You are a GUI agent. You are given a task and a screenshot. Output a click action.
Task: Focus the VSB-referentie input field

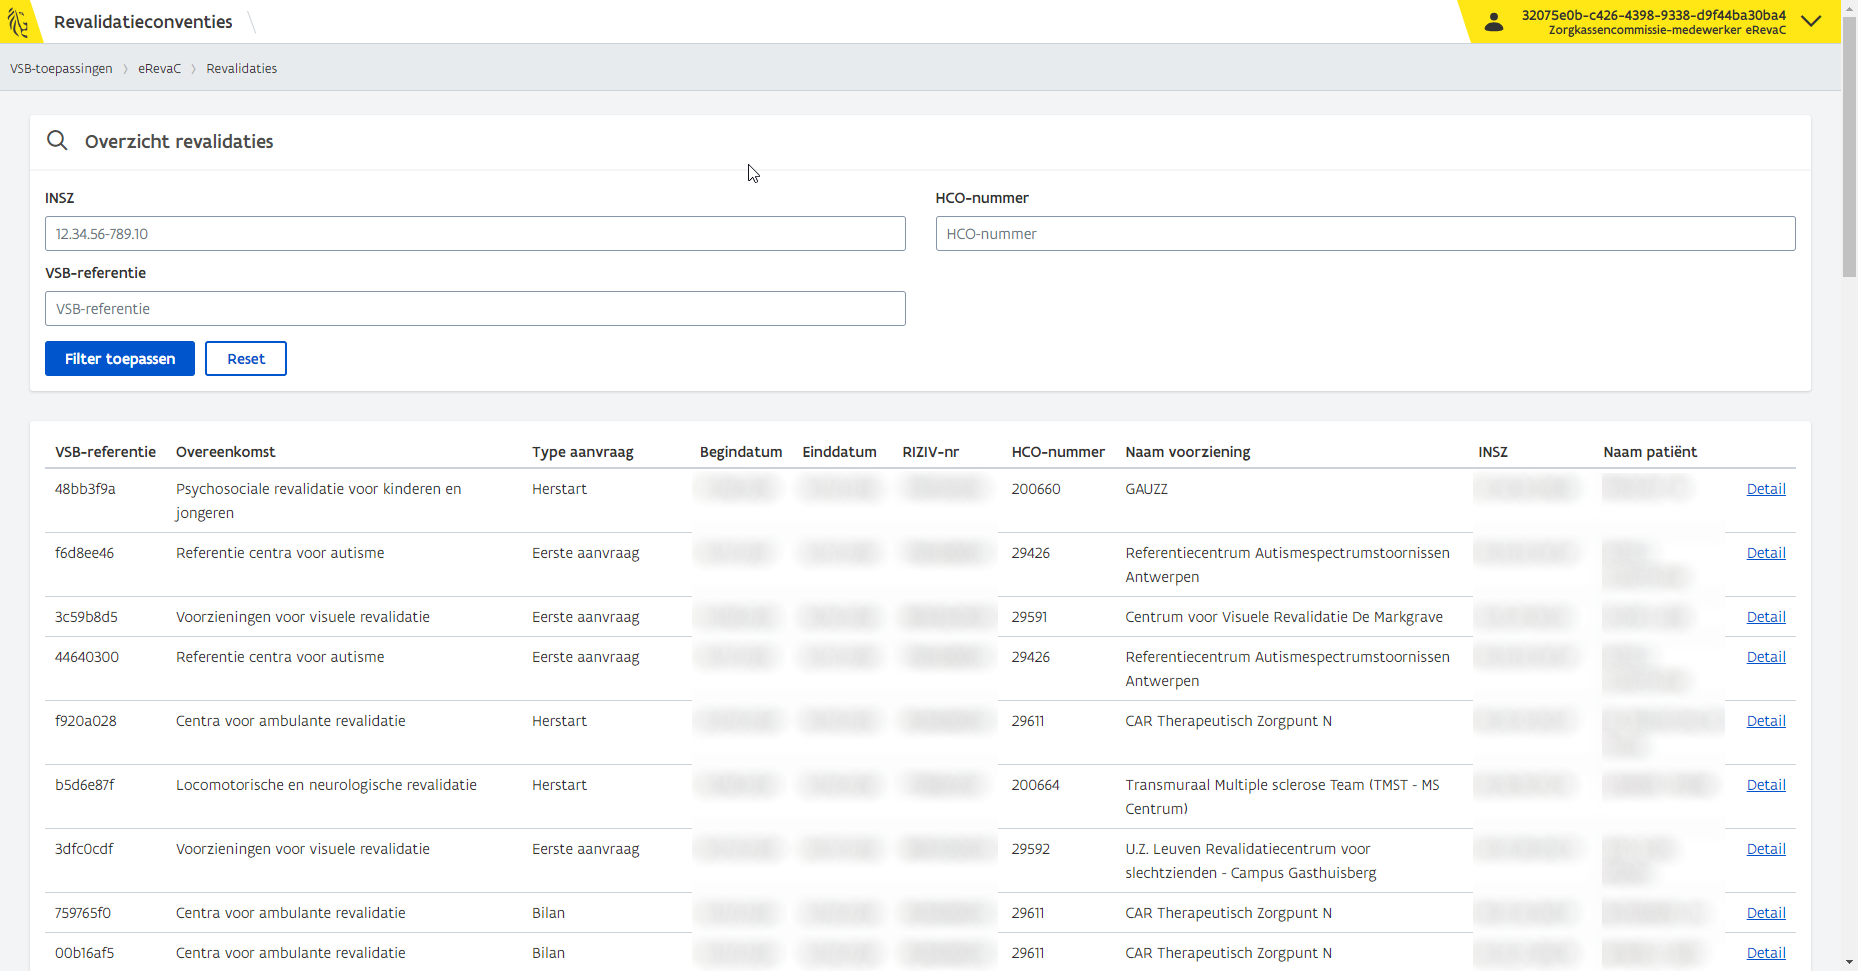tap(475, 309)
